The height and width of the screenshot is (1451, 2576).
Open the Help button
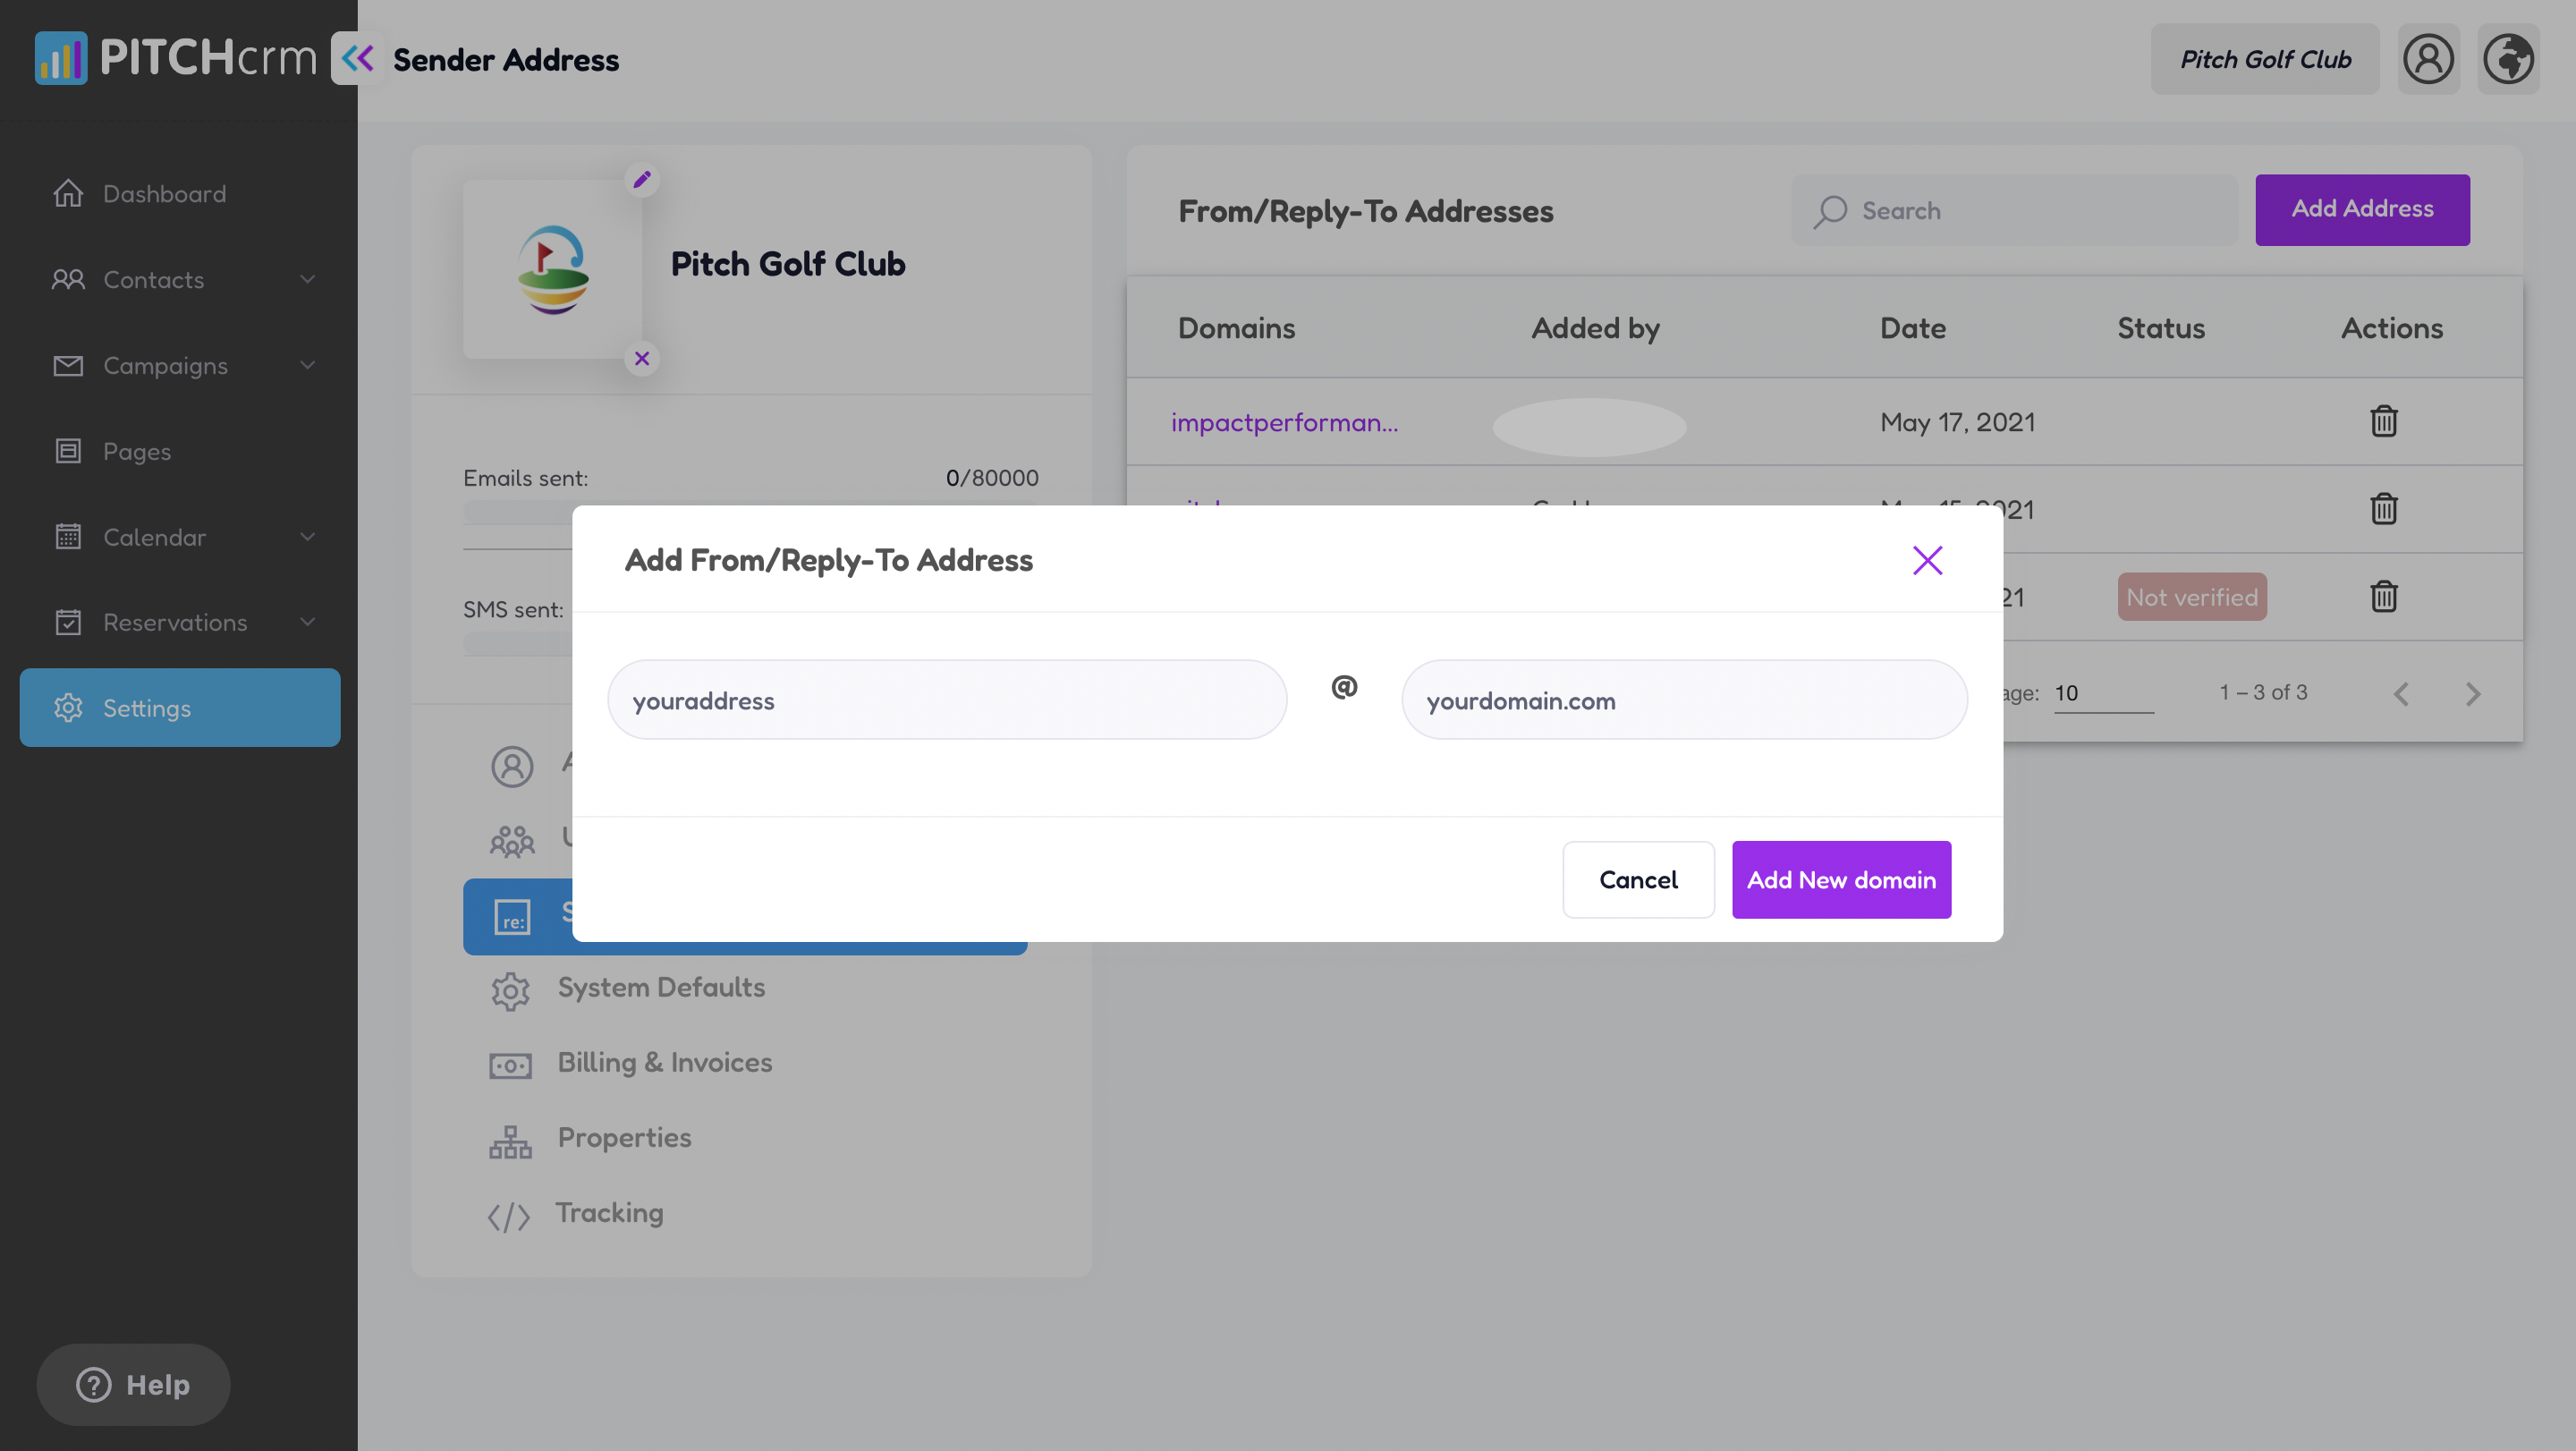[x=134, y=1385]
